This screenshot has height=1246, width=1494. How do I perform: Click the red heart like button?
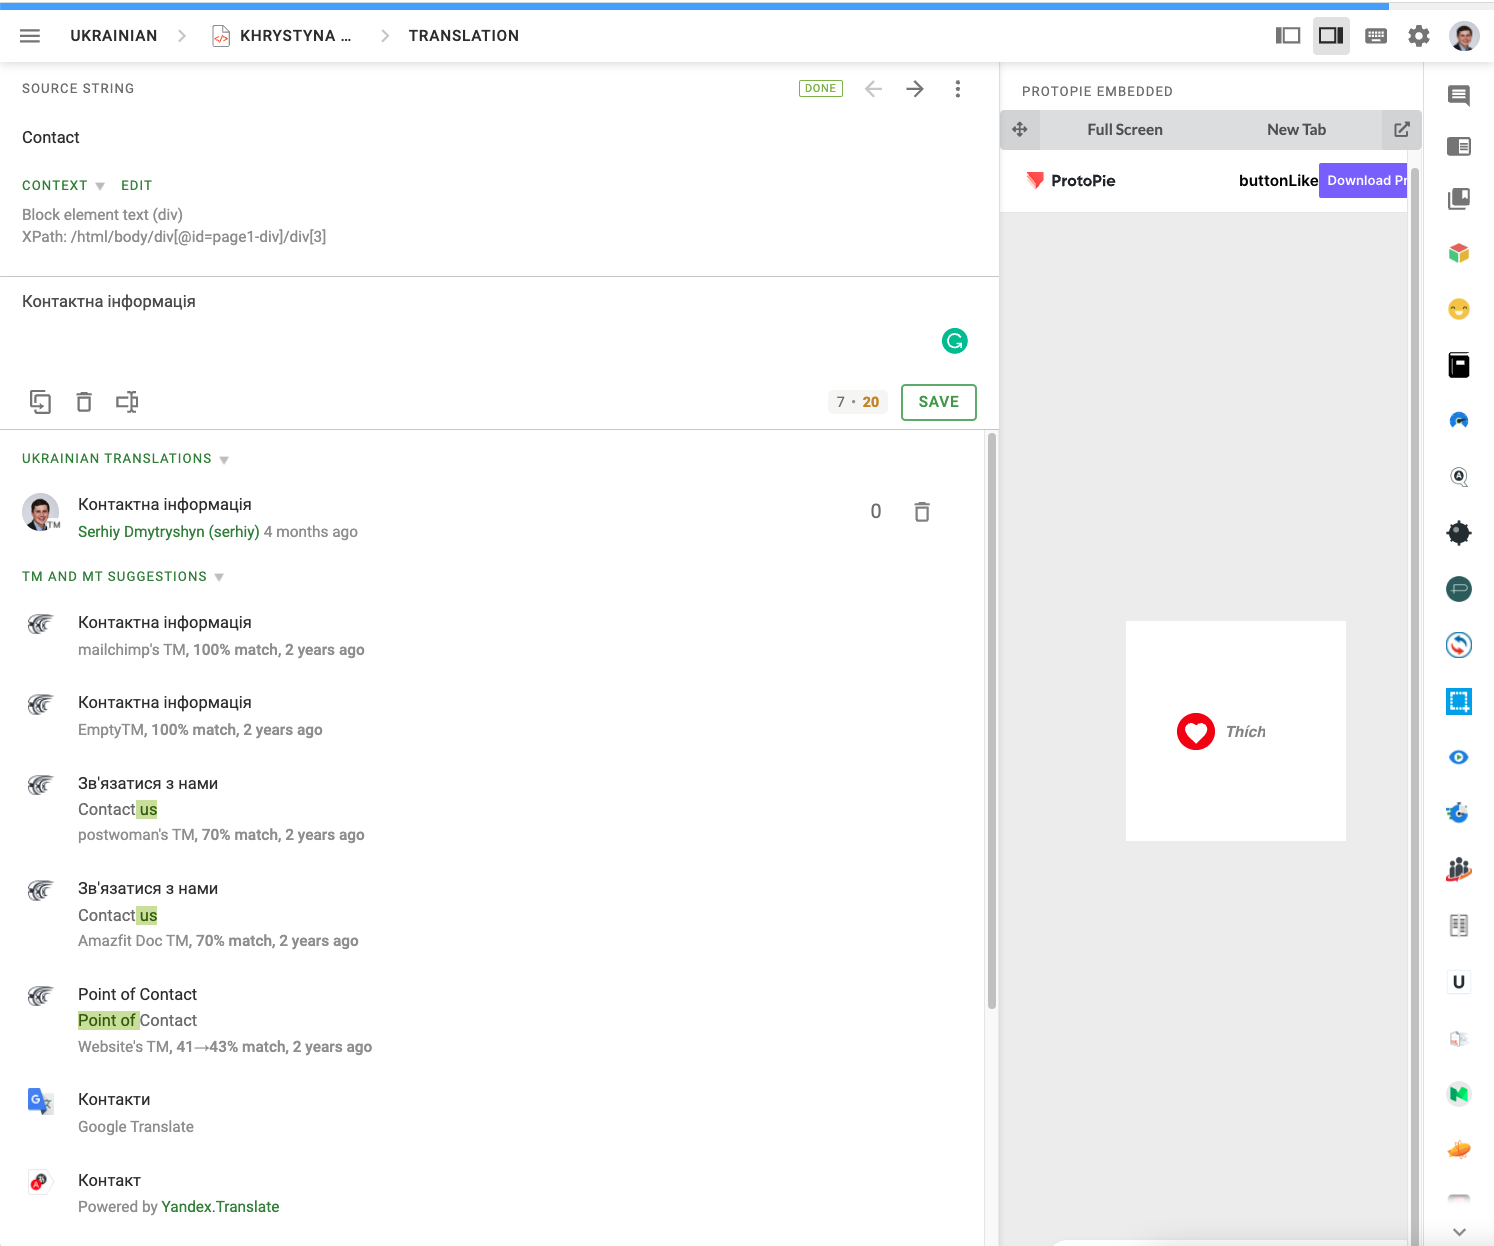1196,732
